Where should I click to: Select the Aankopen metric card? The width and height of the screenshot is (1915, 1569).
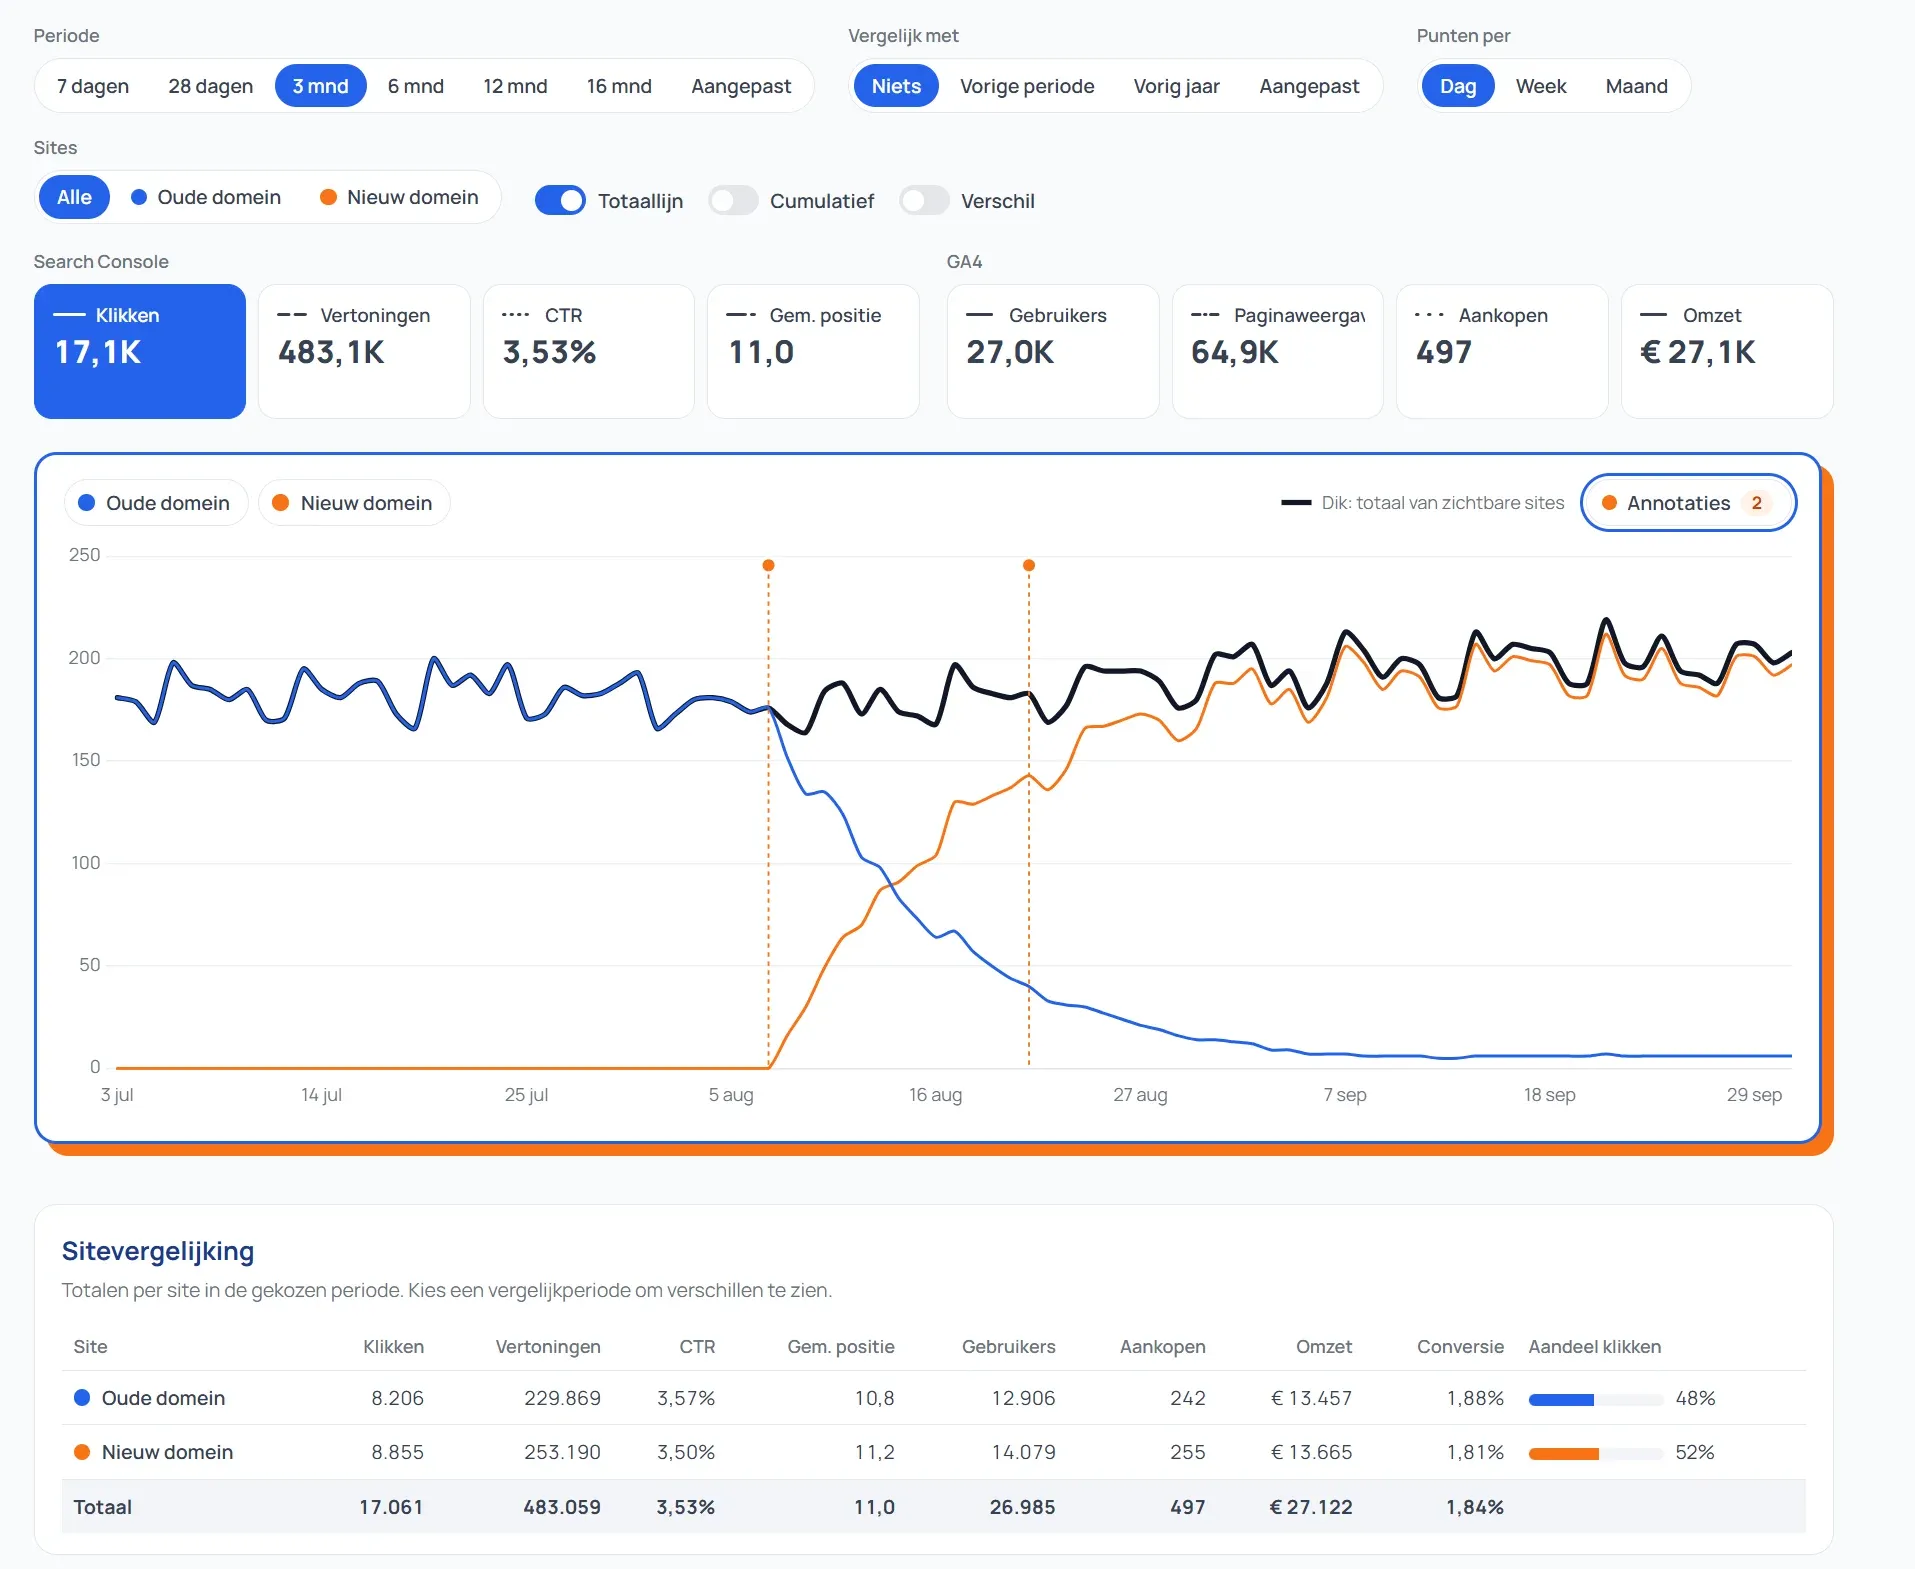click(1502, 351)
